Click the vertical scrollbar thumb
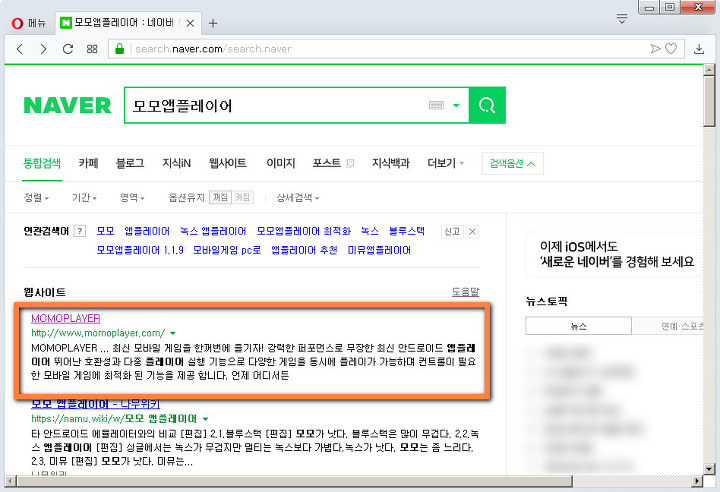This screenshot has width=720, height=492. point(709,101)
